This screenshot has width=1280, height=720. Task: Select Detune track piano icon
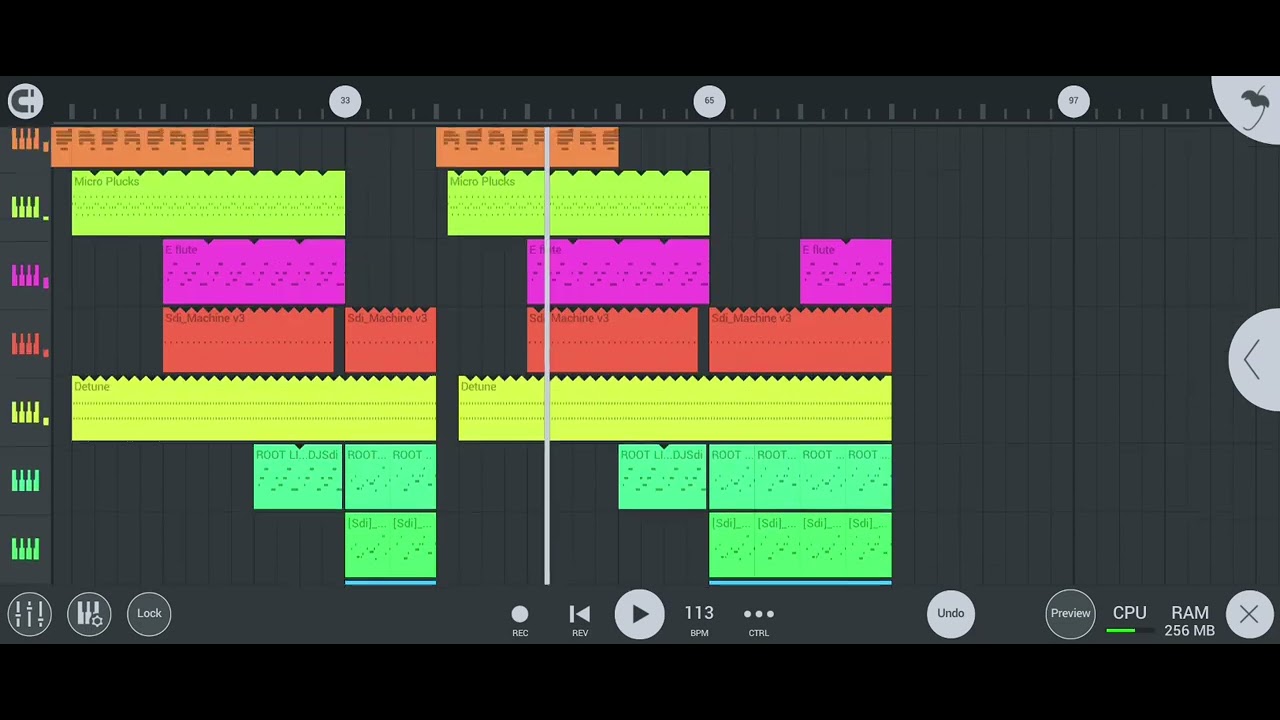[x=27, y=411]
